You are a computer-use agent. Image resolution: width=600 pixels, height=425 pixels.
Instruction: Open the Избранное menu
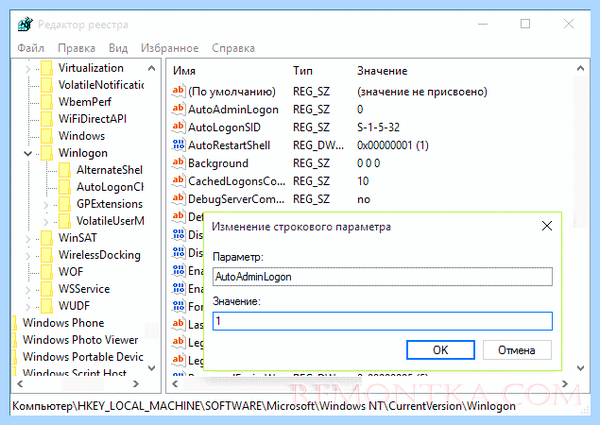(x=170, y=48)
